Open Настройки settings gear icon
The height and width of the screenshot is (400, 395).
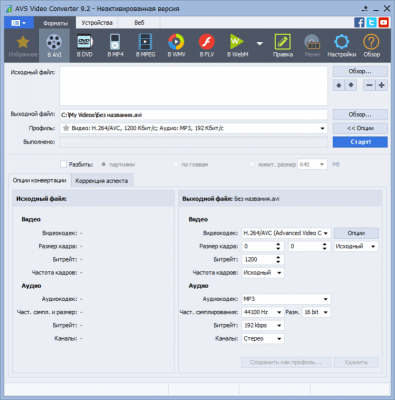tap(342, 45)
